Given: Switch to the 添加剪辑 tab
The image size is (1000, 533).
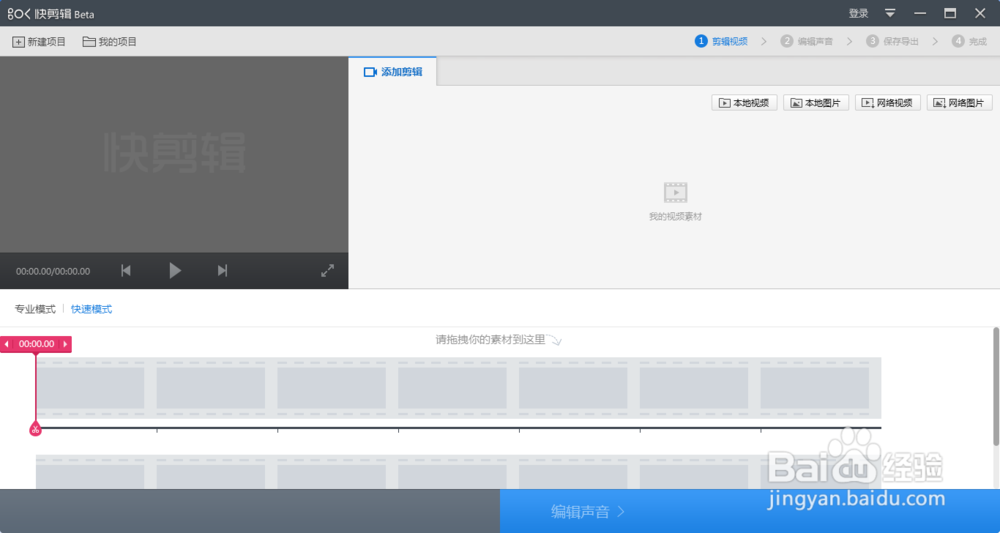Looking at the screenshot, I should point(393,72).
